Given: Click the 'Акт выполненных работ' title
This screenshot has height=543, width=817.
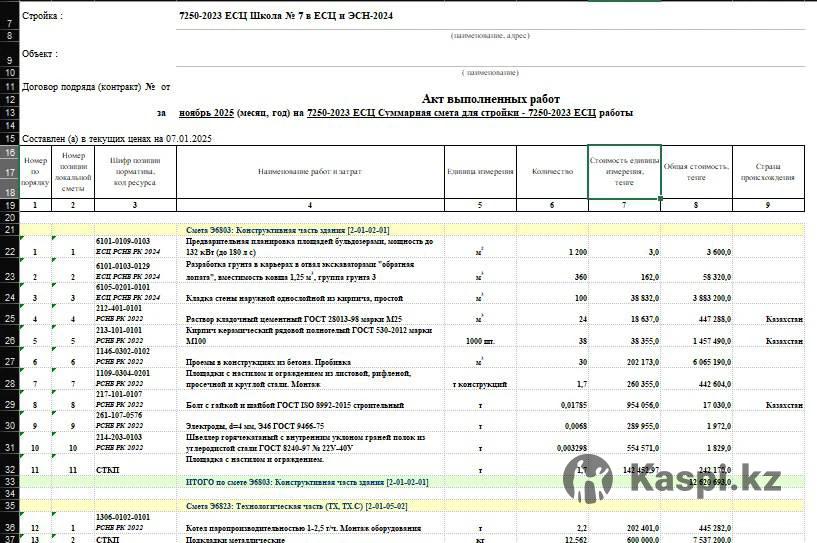Looking at the screenshot, I should (x=490, y=99).
